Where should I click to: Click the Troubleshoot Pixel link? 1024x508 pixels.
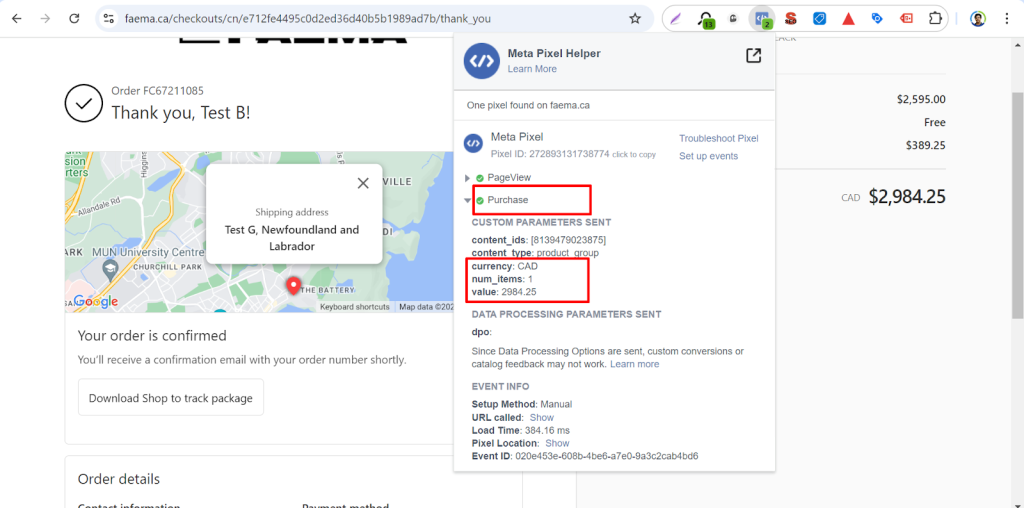click(x=718, y=139)
